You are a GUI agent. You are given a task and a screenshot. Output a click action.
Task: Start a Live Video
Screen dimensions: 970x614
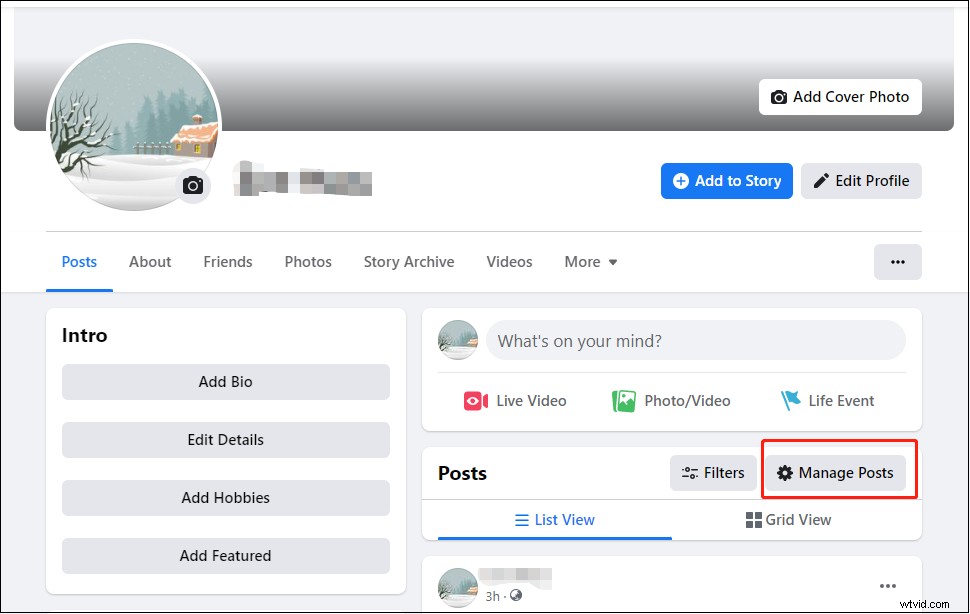[515, 400]
